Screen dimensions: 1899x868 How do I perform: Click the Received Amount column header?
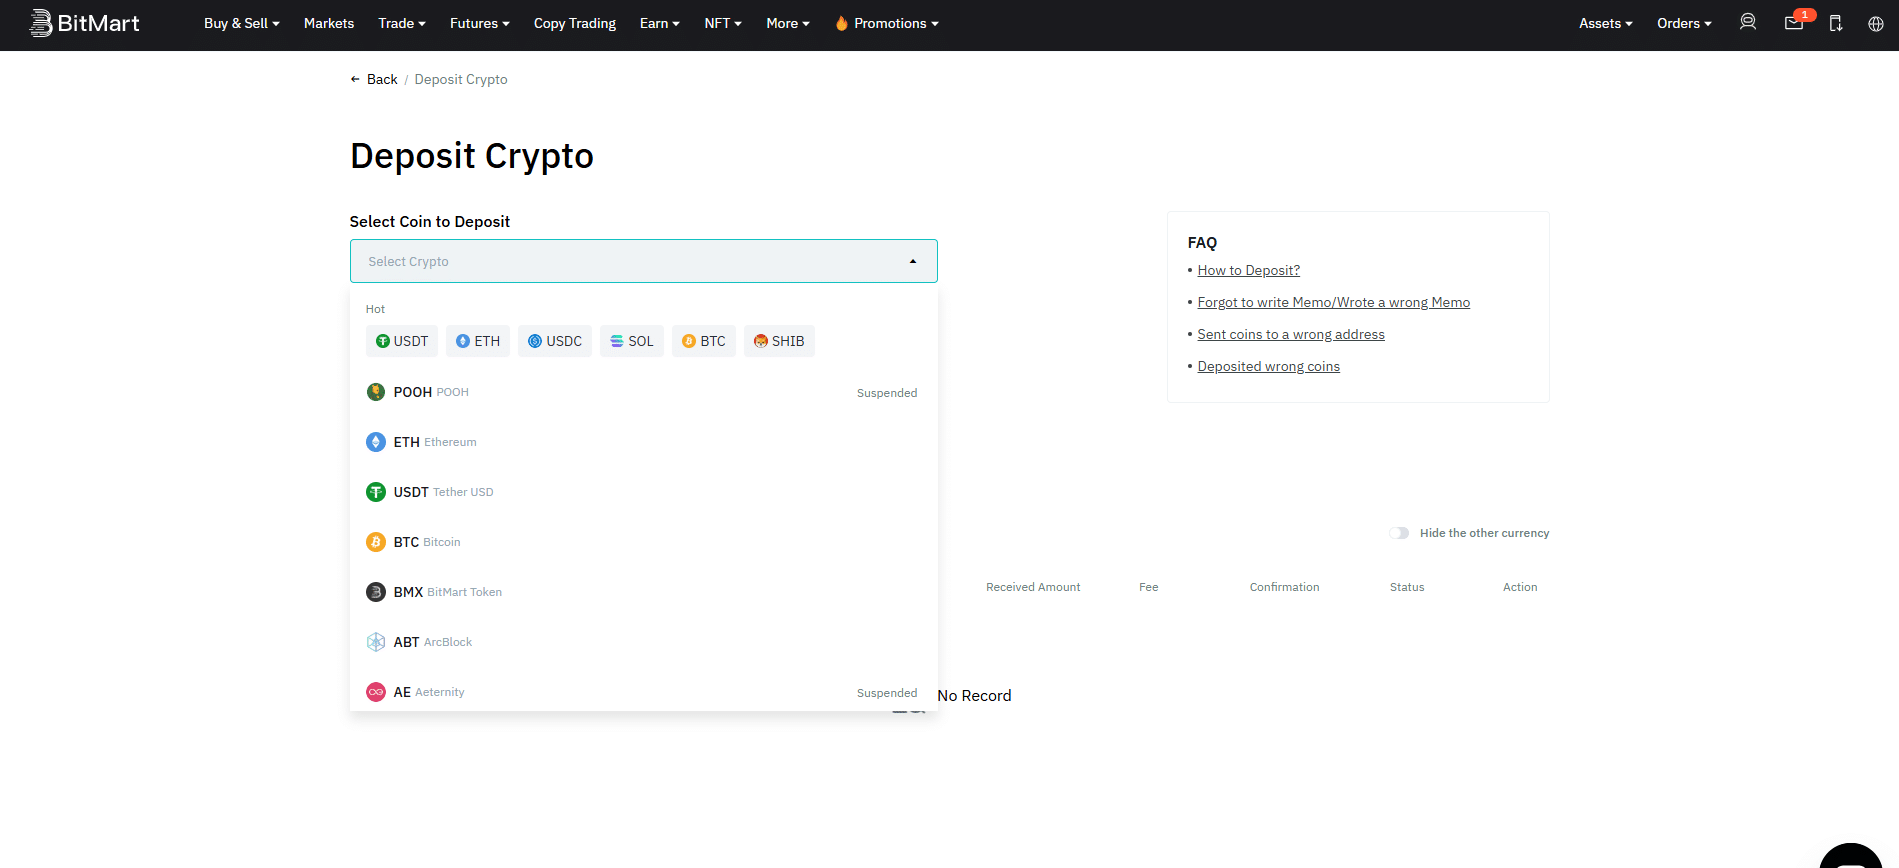click(x=1033, y=587)
